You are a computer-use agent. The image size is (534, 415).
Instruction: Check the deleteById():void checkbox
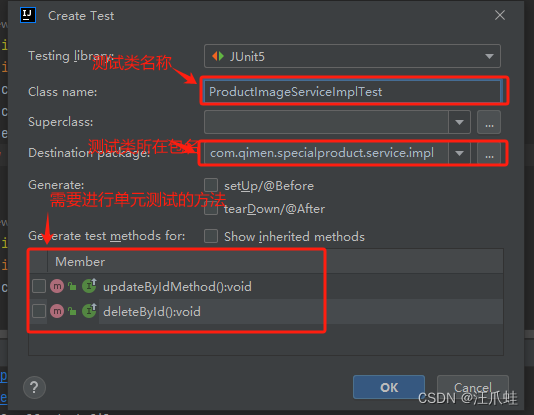tap(39, 311)
